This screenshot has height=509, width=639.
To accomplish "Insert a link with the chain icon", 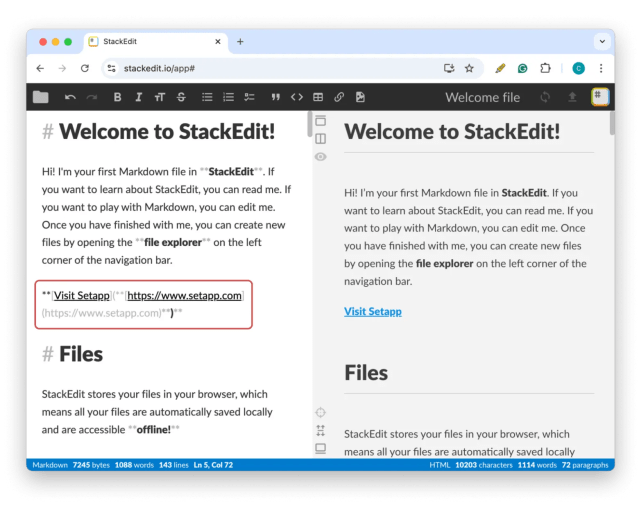I will click(339, 97).
